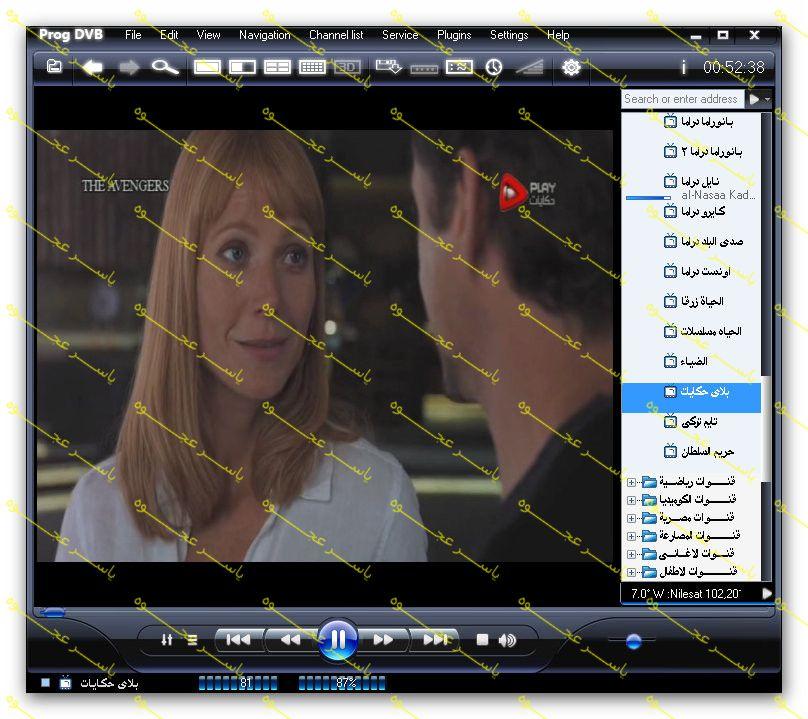Skip to next channel button
This screenshot has width=808, height=719.
(435, 640)
